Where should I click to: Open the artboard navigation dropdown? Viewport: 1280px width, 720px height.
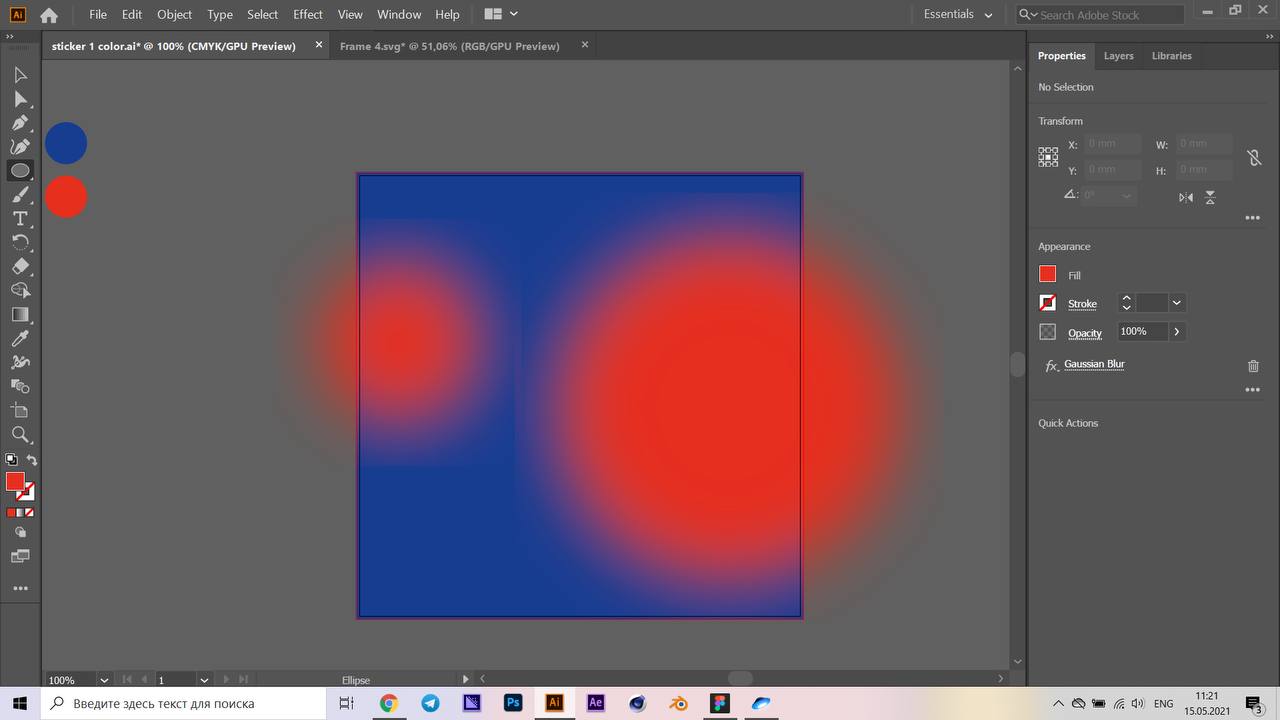click(204, 680)
